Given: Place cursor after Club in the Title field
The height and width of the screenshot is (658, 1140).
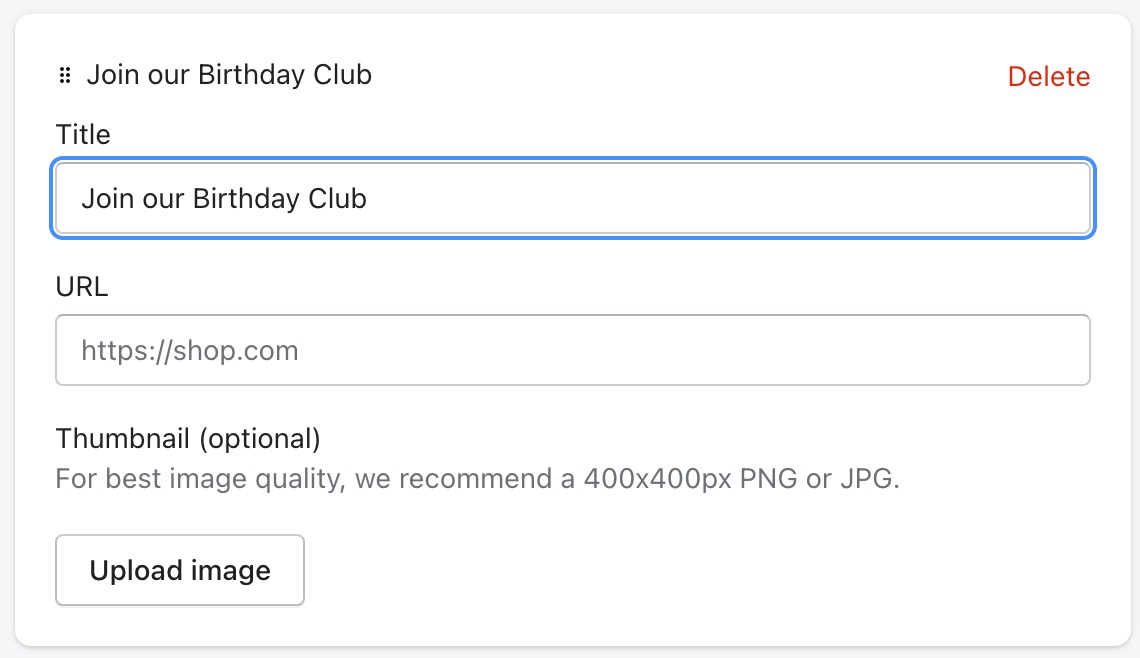Looking at the screenshot, I should [x=368, y=198].
